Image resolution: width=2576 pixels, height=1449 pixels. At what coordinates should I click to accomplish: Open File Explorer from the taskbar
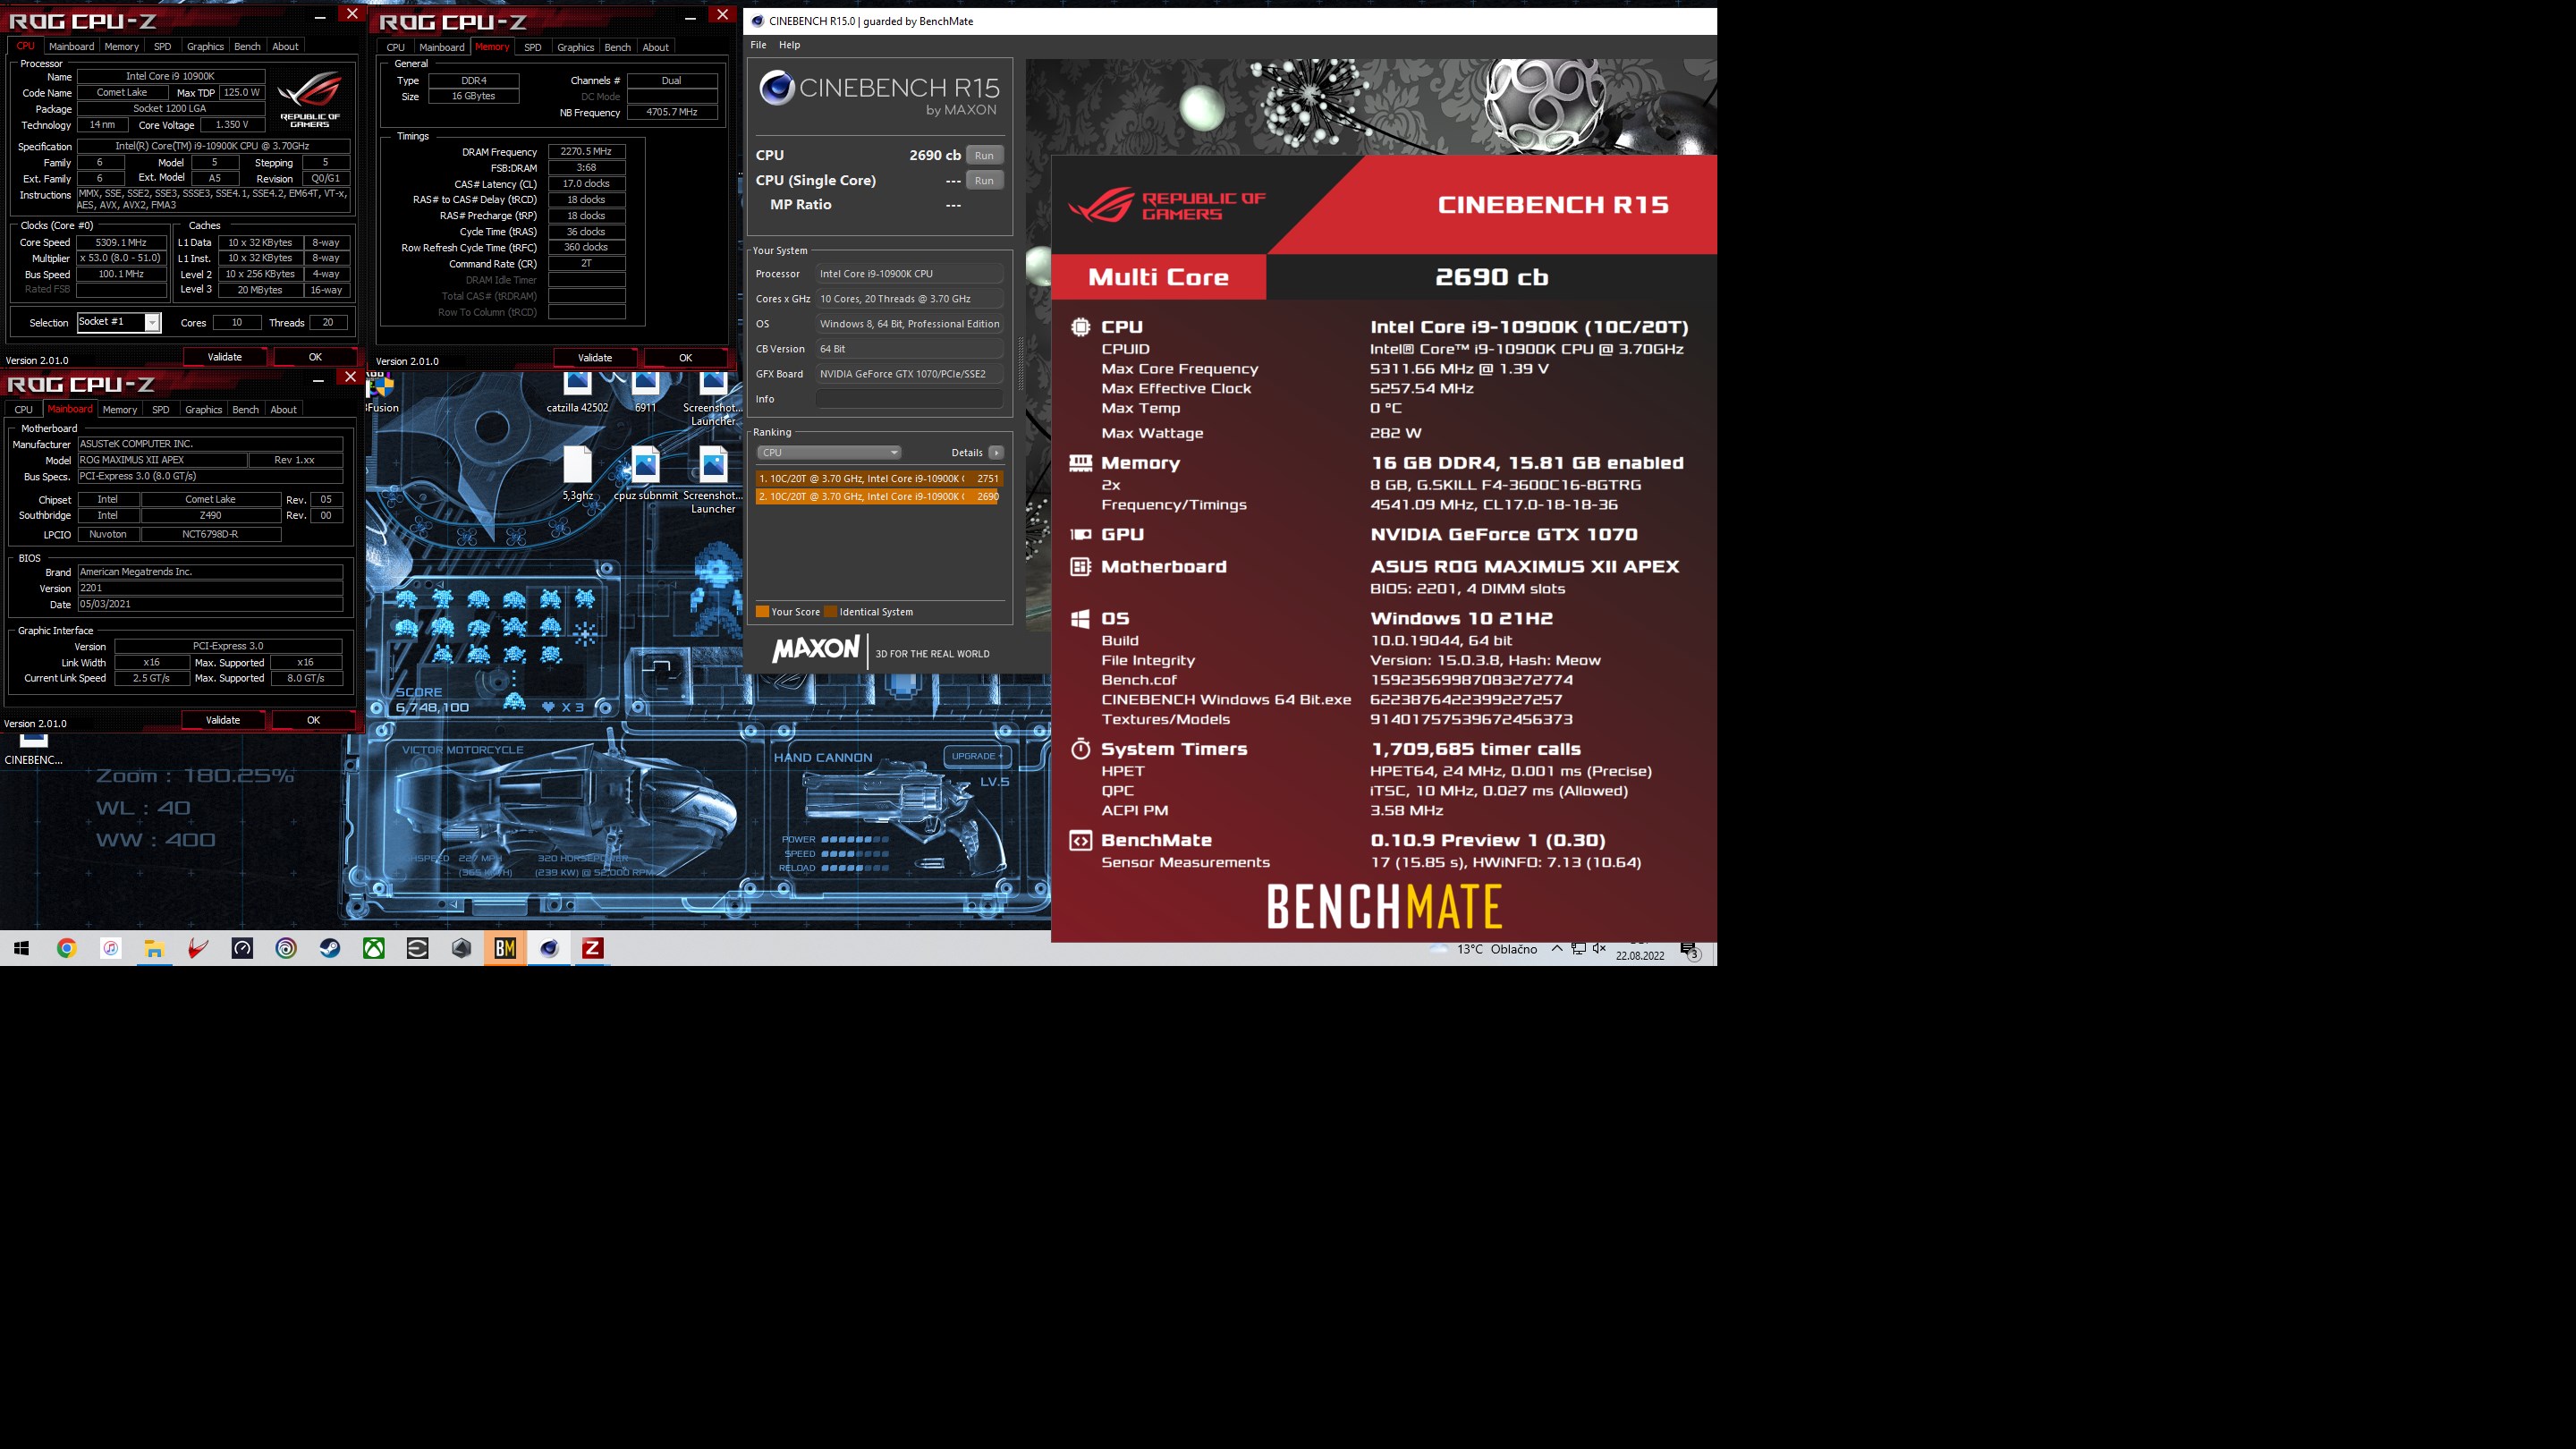(154, 948)
